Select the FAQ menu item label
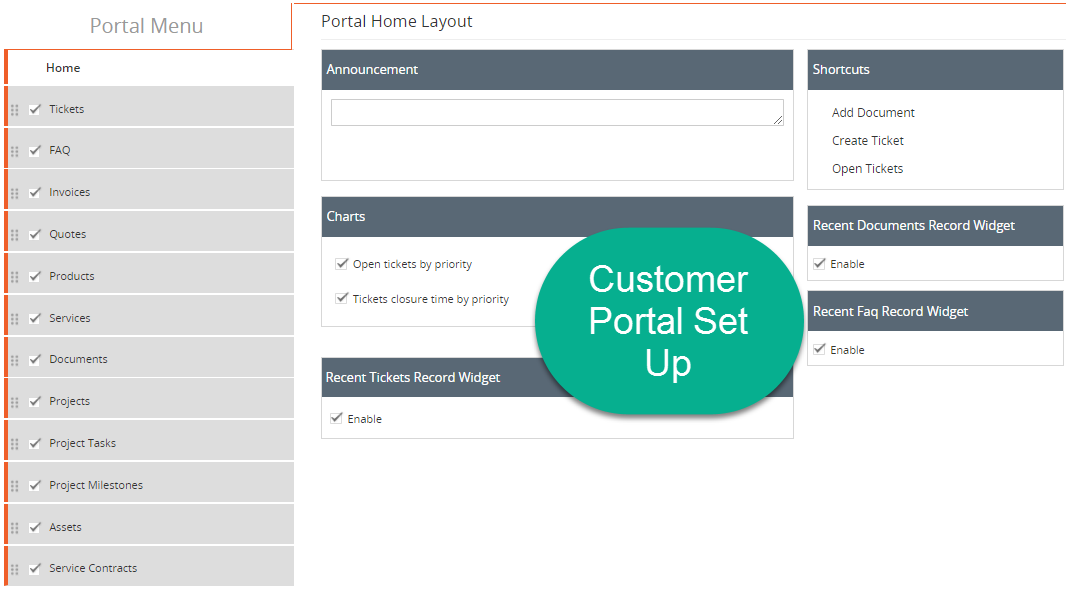 click(x=60, y=150)
